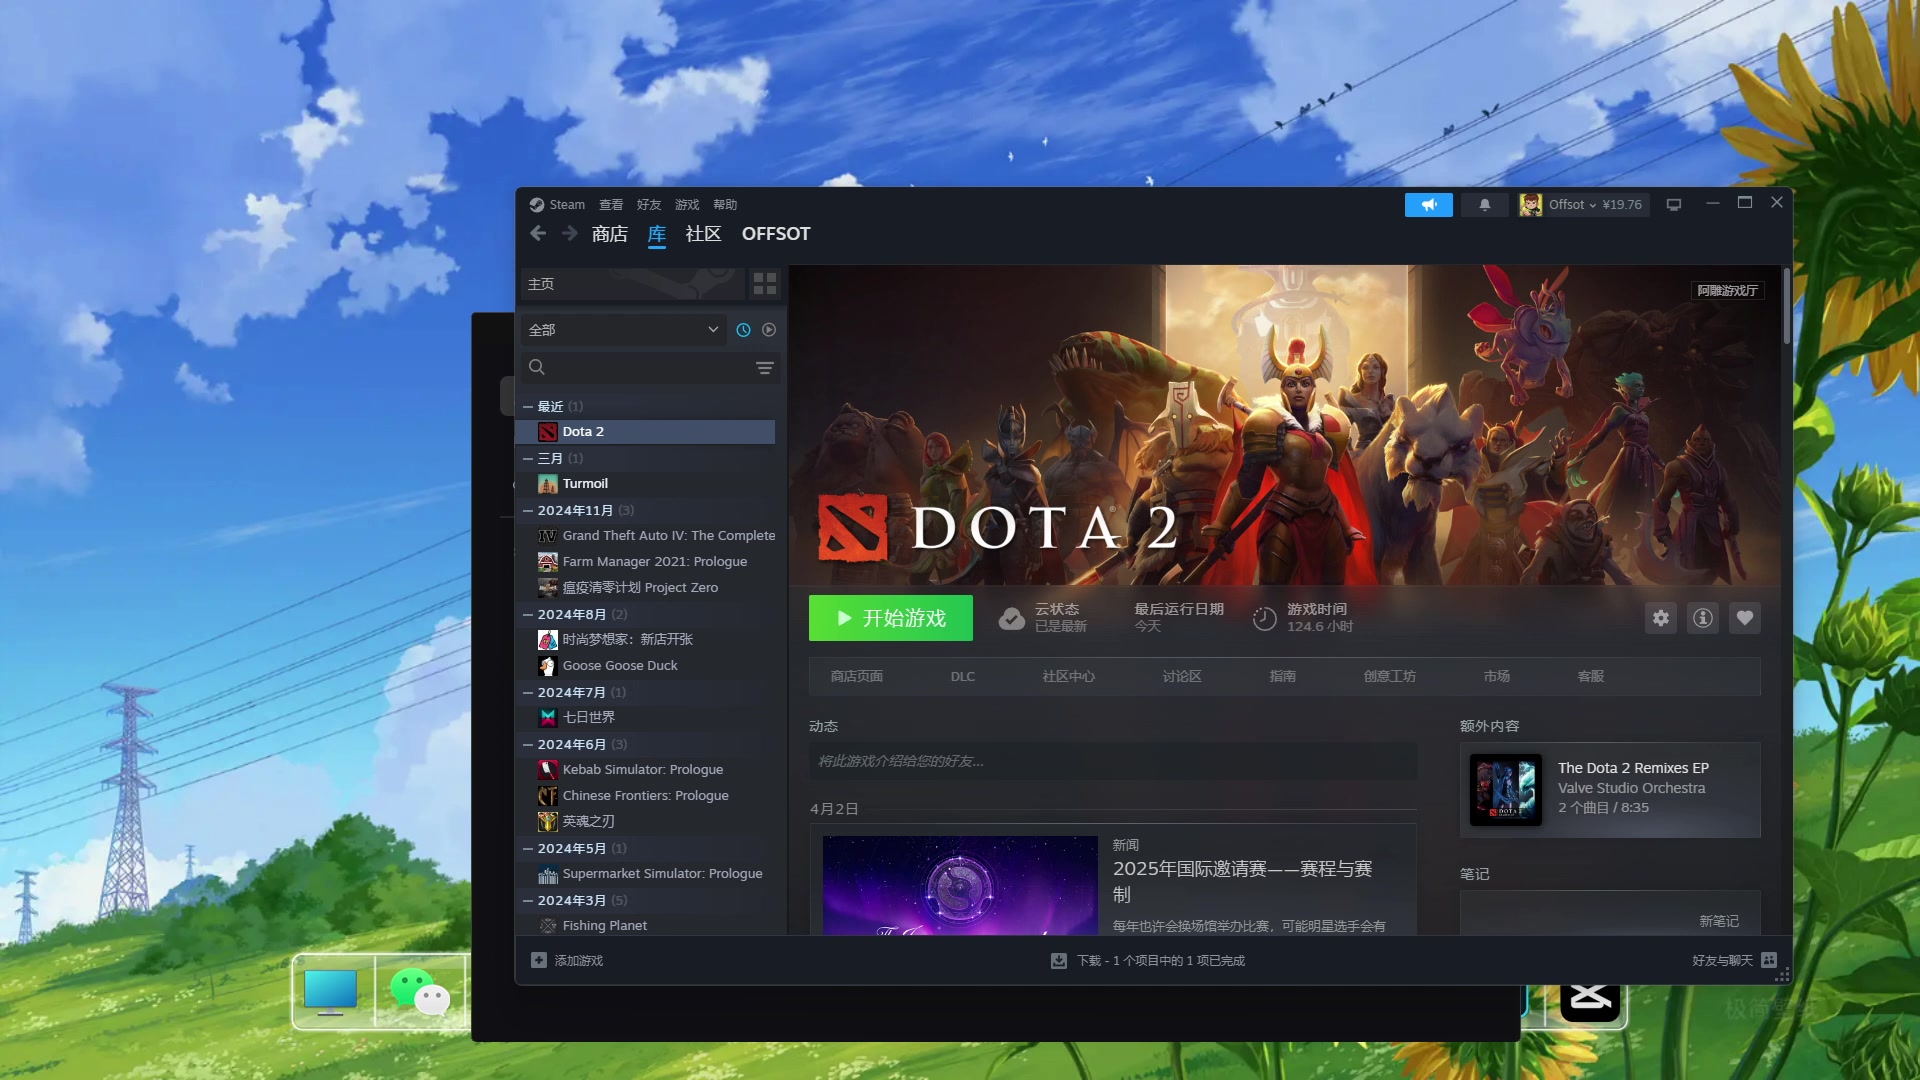Viewport: 1920px width, 1080px height.
Task: Open the 商店页面 link
Action: (x=857, y=677)
